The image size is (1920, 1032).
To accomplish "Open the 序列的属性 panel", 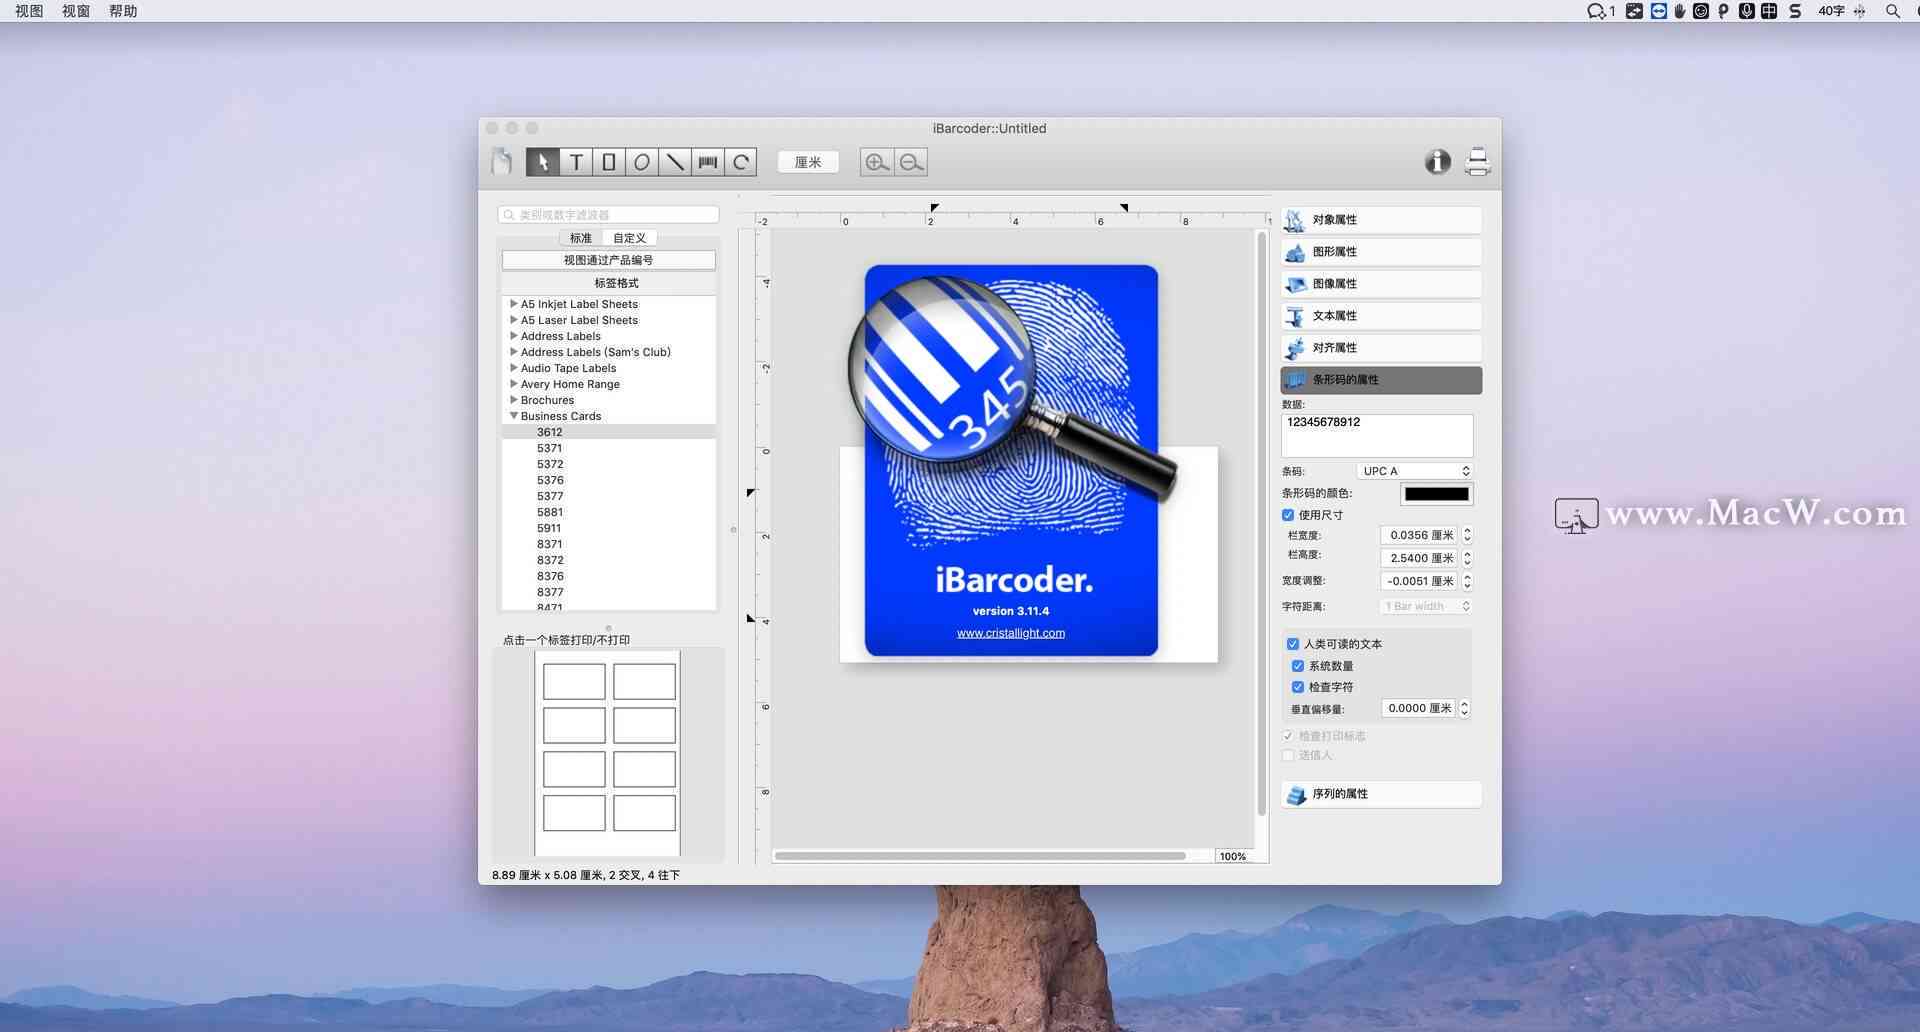I will point(1381,794).
